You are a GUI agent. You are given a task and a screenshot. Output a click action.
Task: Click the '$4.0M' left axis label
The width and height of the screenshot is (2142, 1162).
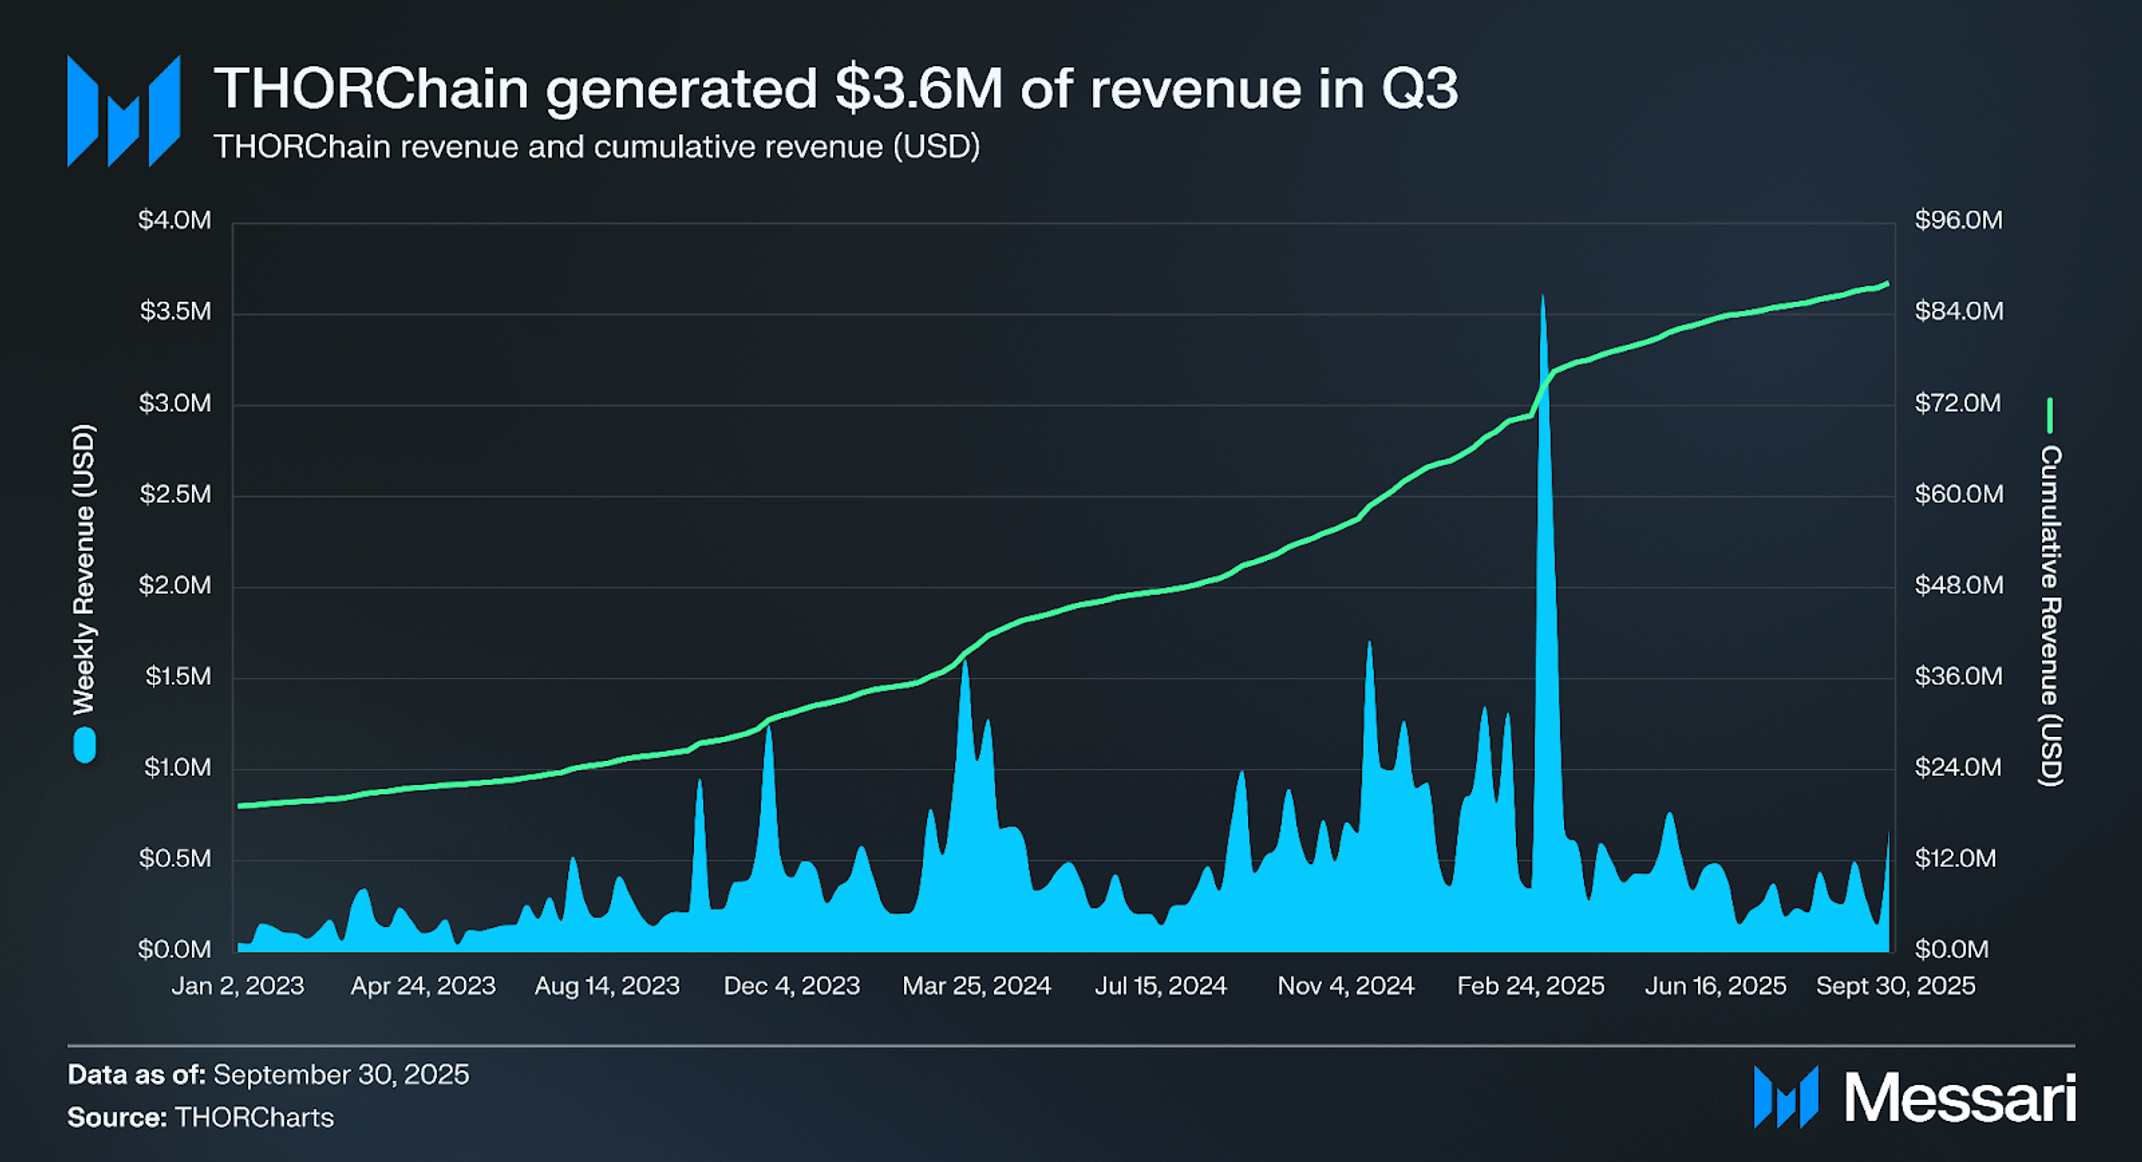coord(175,220)
